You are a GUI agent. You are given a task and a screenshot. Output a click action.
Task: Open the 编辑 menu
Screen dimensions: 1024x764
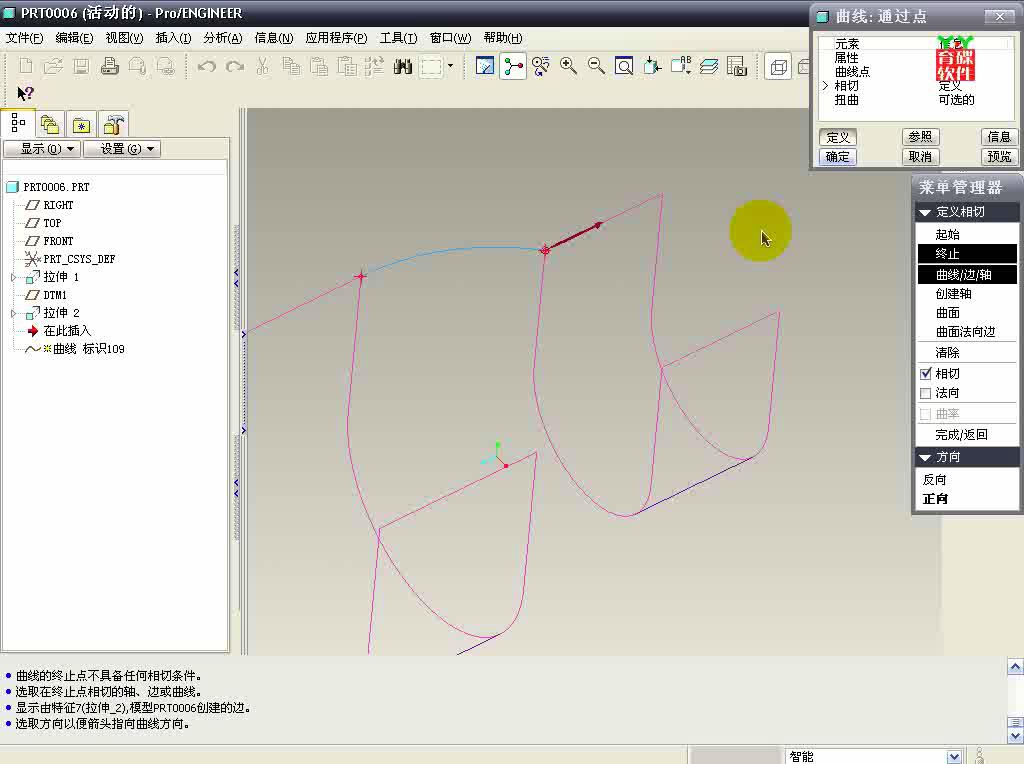(x=74, y=38)
